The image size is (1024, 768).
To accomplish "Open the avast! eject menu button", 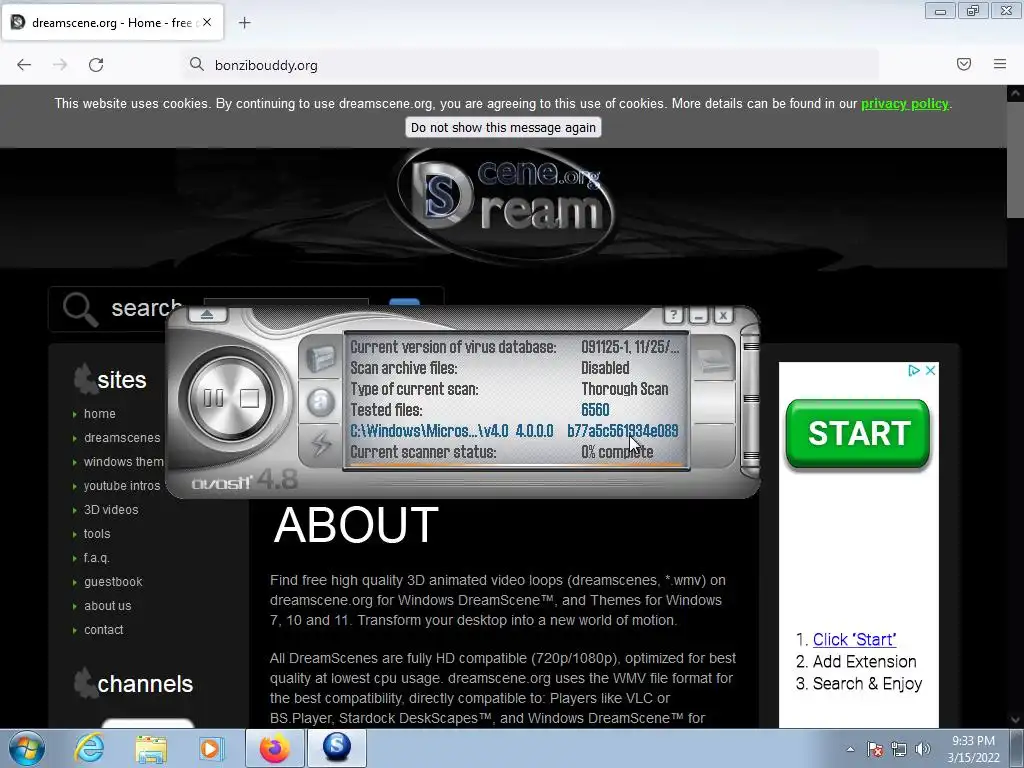I will [207, 315].
